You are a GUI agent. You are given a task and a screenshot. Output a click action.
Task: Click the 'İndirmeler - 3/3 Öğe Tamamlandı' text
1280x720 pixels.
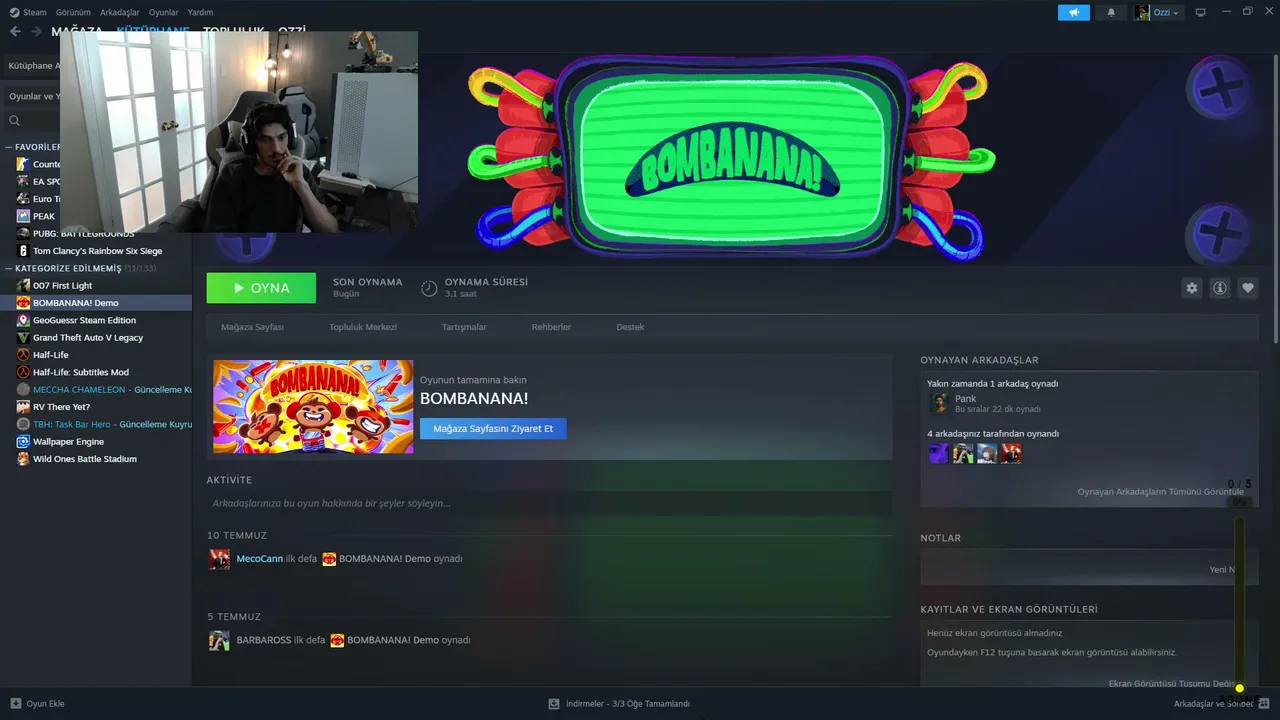pyautogui.click(x=628, y=704)
